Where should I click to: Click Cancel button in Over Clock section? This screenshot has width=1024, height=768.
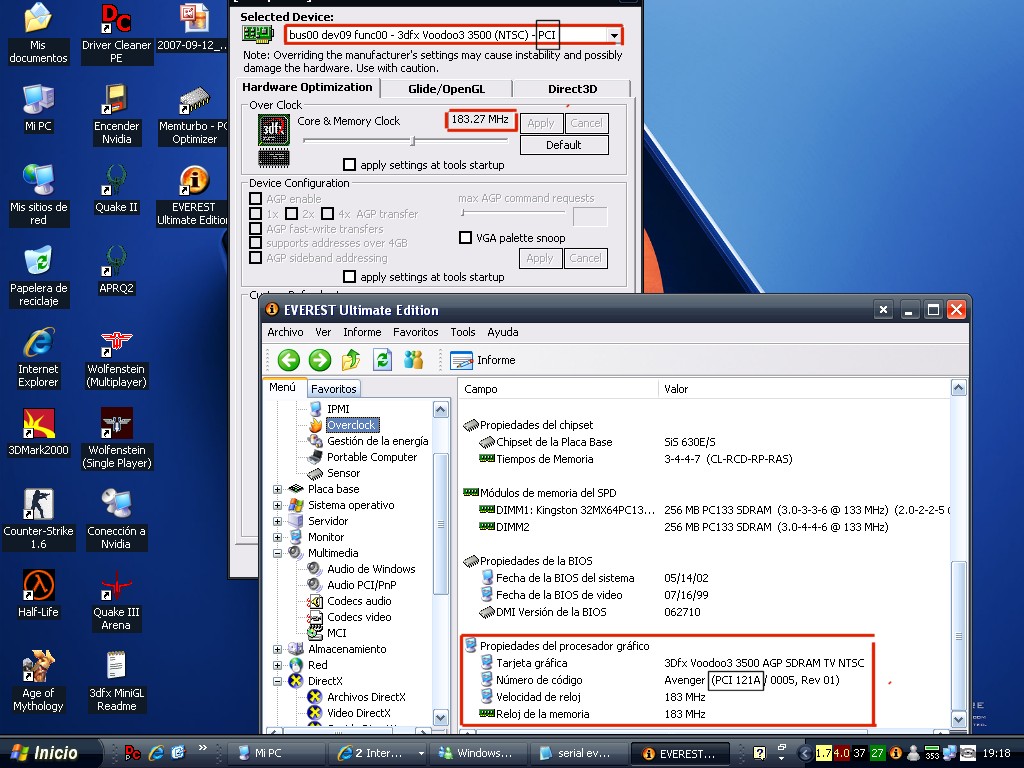(x=586, y=123)
